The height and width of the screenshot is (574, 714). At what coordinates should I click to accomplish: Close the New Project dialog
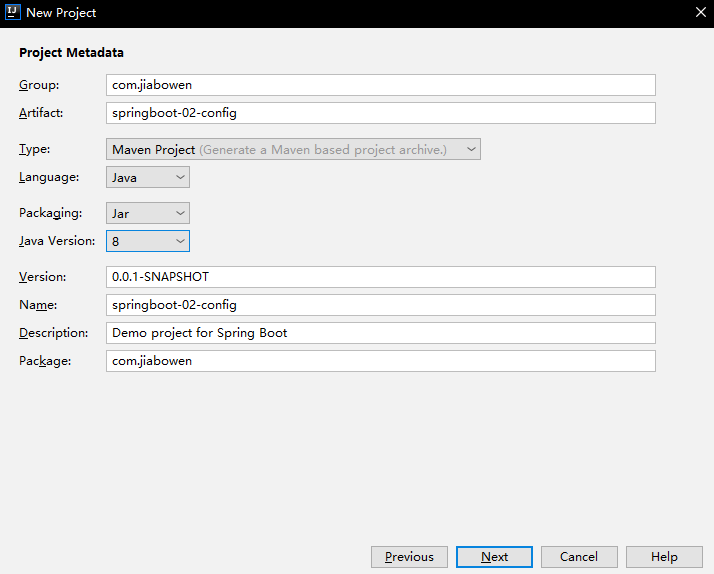point(701,12)
